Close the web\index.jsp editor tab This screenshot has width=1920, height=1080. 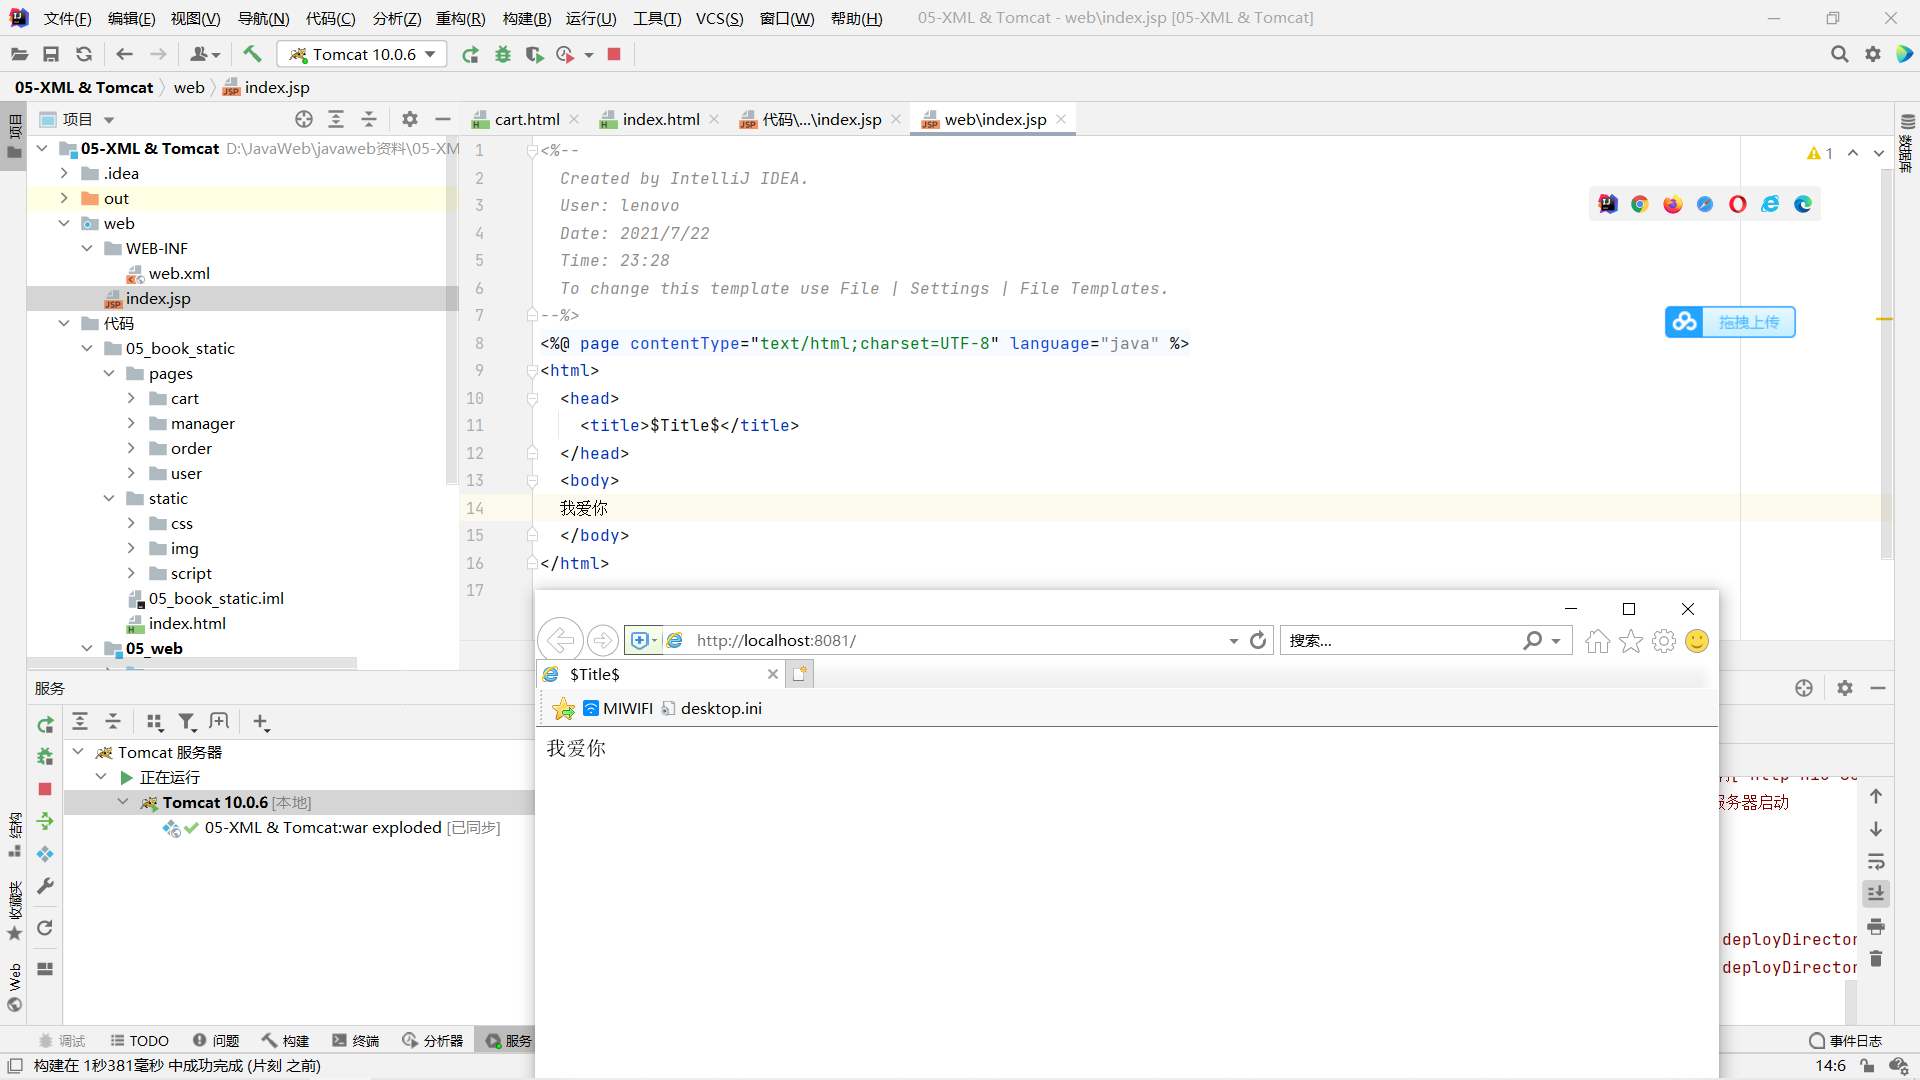click(1061, 119)
